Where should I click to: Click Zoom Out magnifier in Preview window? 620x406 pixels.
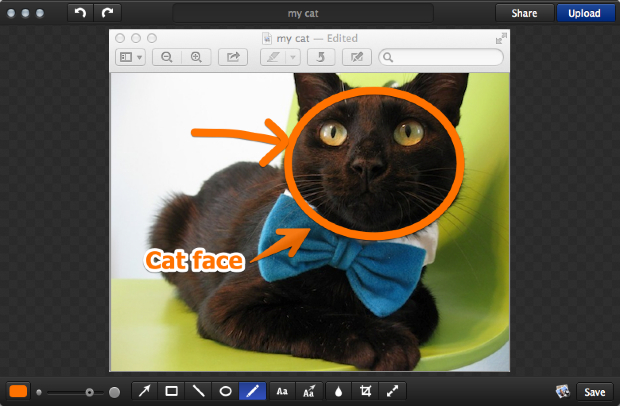(167, 57)
